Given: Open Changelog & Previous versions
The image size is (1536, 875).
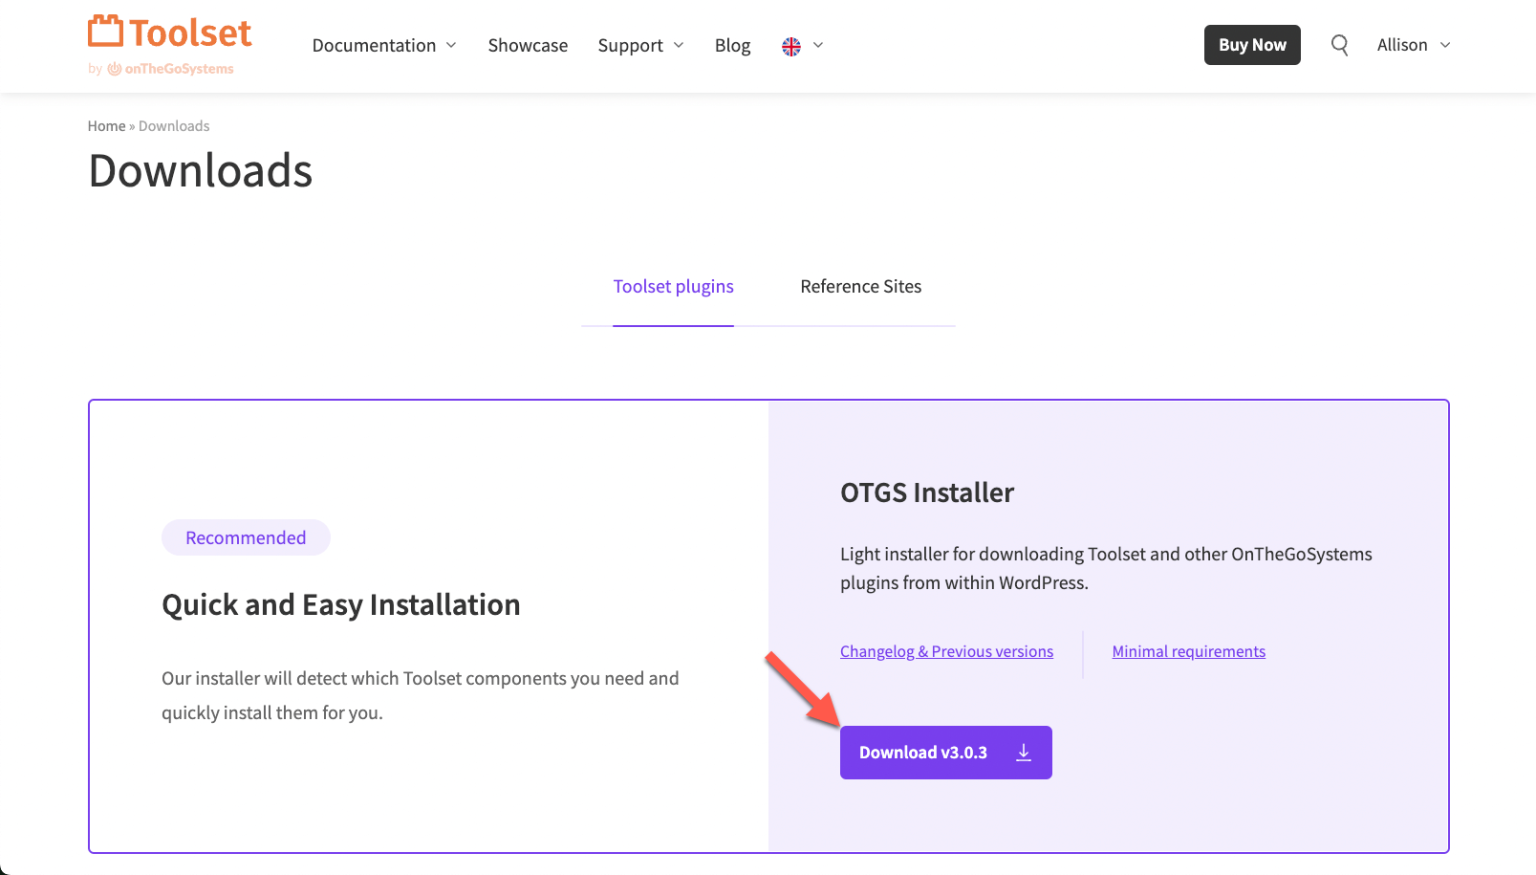Looking at the screenshot, I should click(x=946, y=651).
